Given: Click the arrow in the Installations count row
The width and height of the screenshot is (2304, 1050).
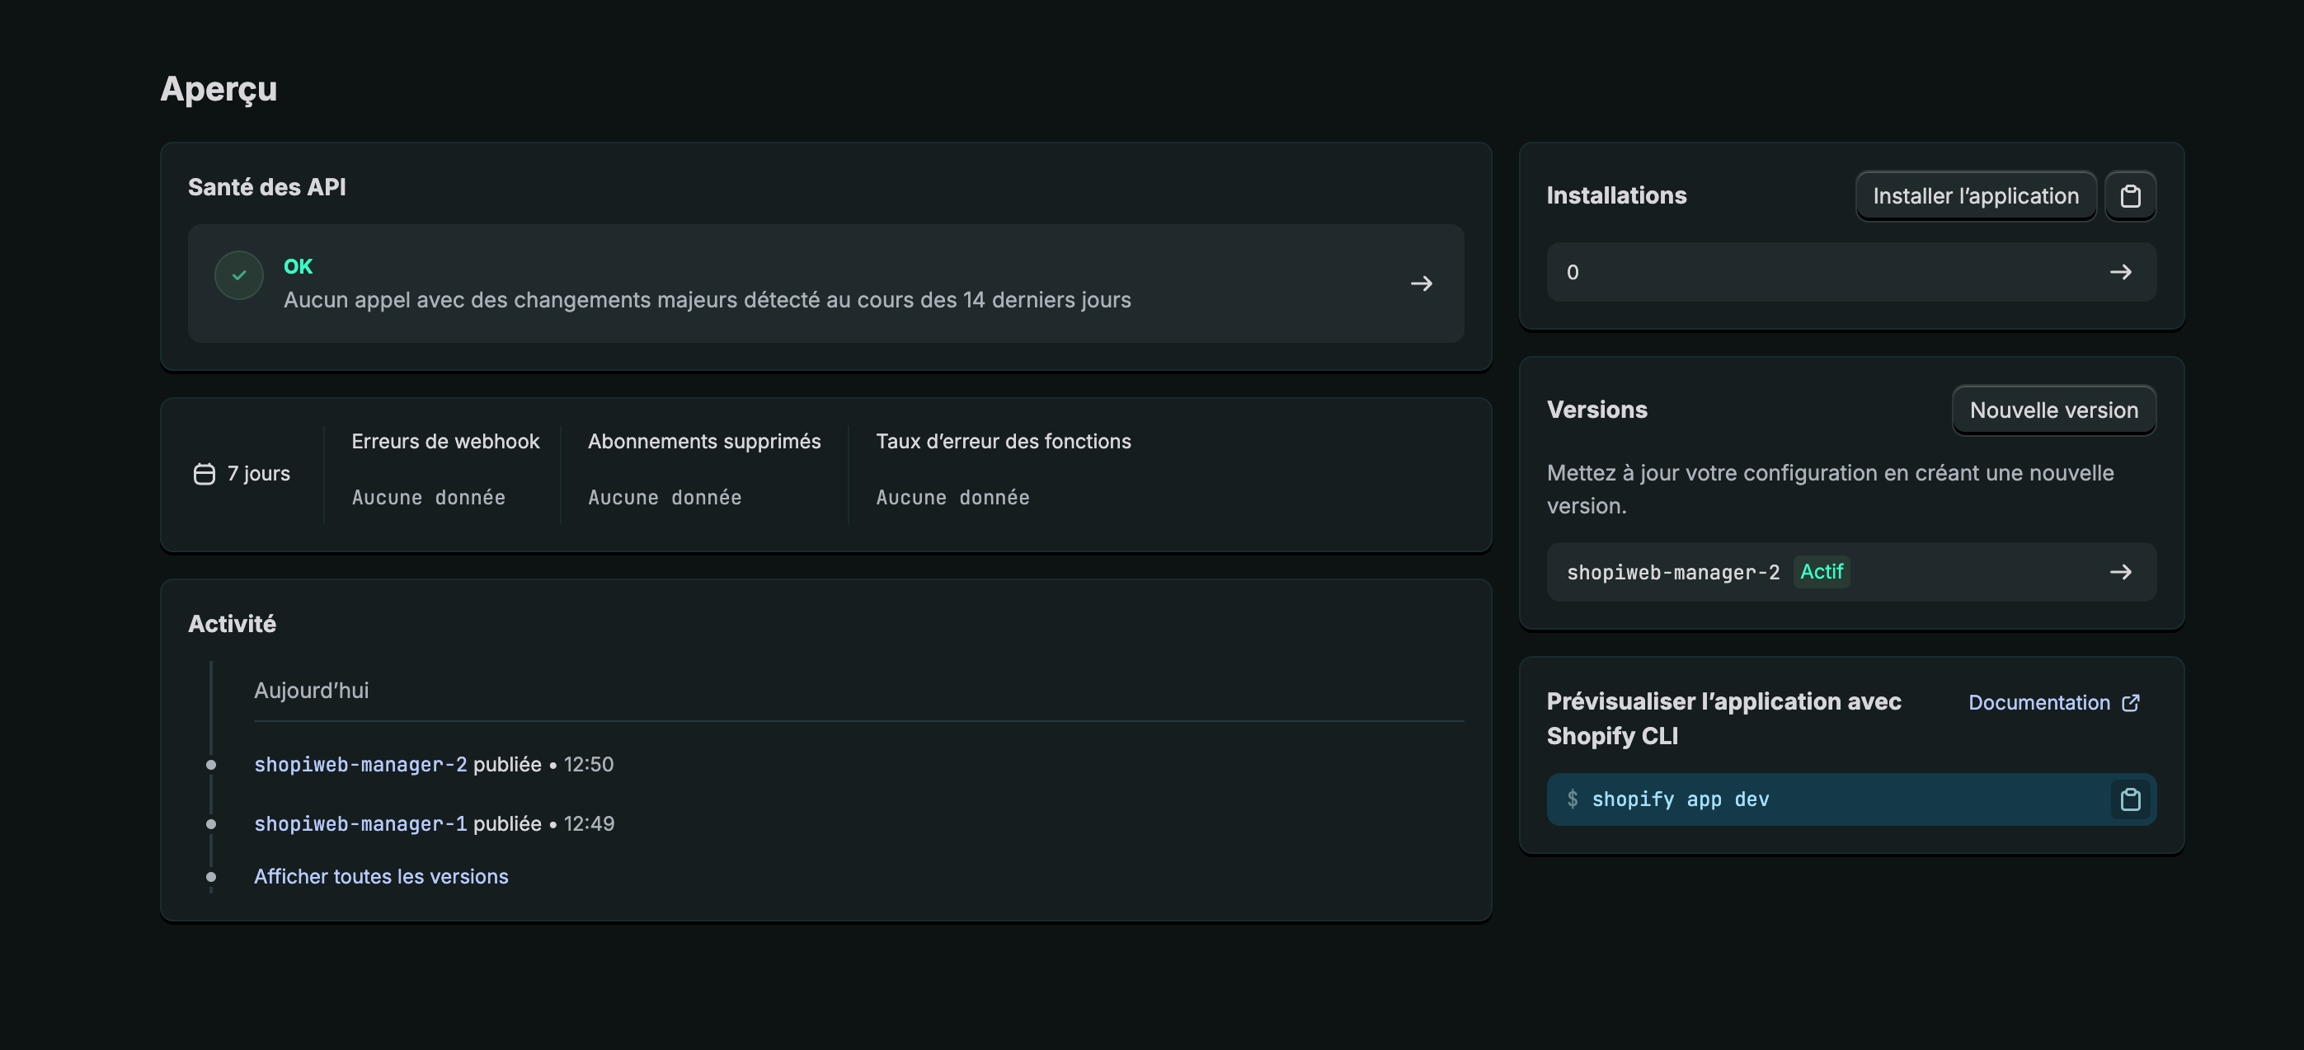Looking at the screenshot, I should click(x=2120, y=272).
